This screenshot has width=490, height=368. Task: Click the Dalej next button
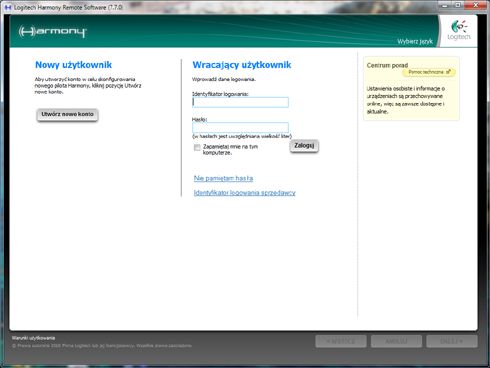(452, 341)
